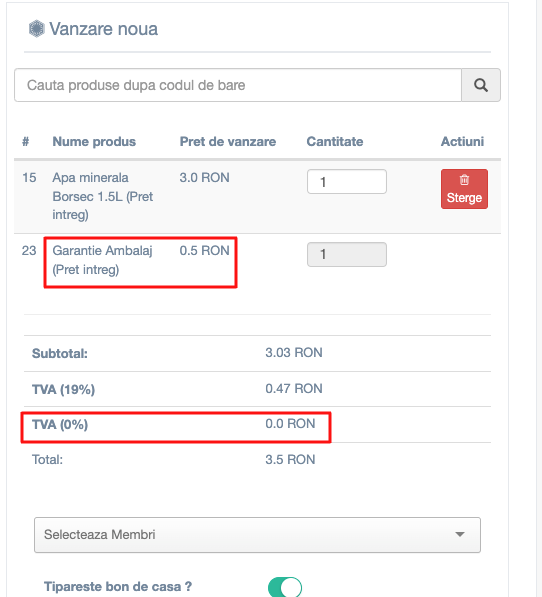Screen dimensions: 542x597
Task: Click the Pret de vanzare column header
Action: tap(228, 142)
